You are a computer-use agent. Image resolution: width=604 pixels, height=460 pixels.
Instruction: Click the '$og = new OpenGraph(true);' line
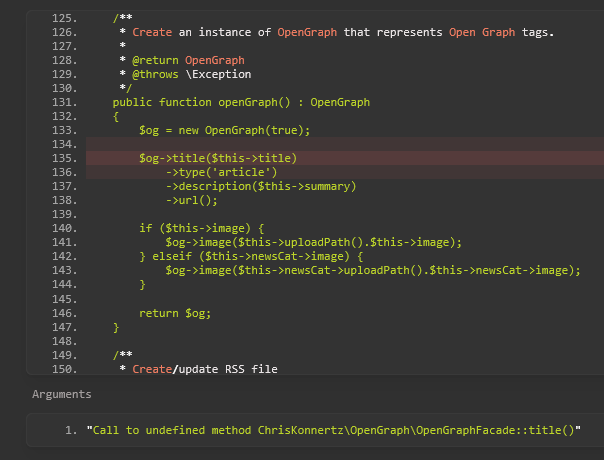pos(225,130)
